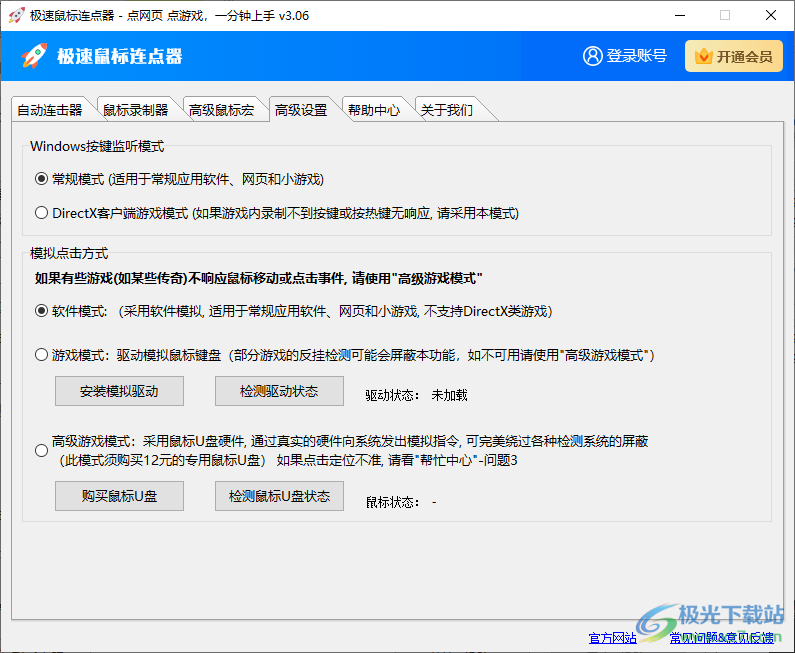This screenshot has width=795, height=653.
Task: Click the 检测驱动状态 button
Action: pyautogui.click(x=279, y=391)
